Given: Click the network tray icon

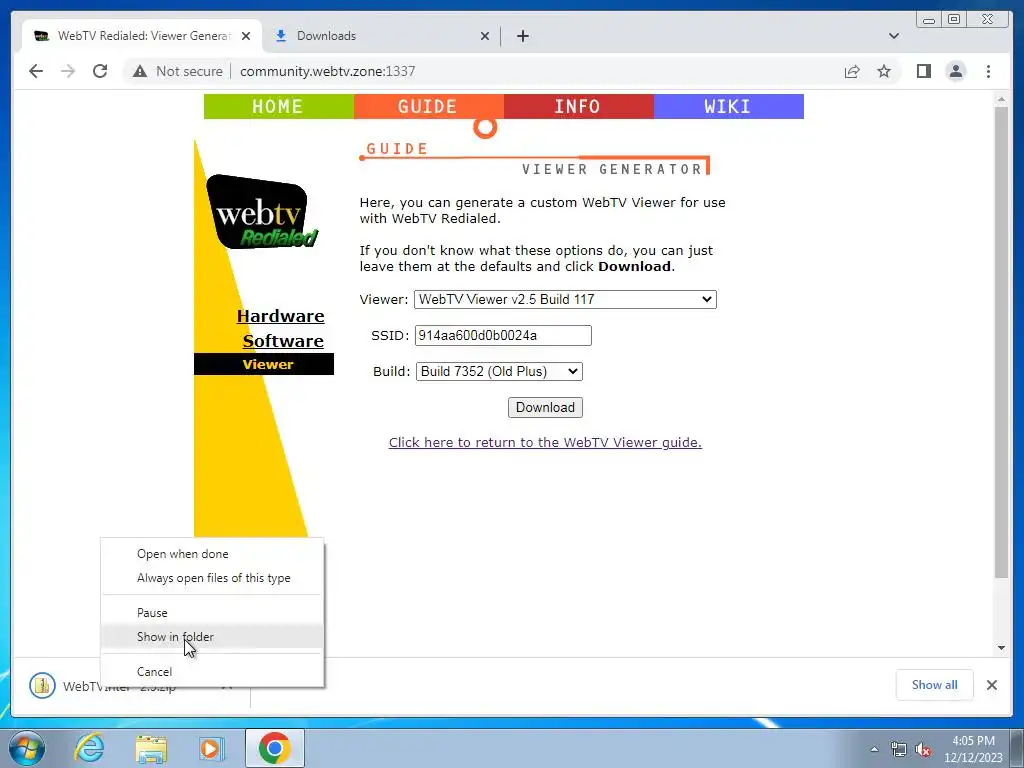Looking at the screenshot, I should point(899,749).
